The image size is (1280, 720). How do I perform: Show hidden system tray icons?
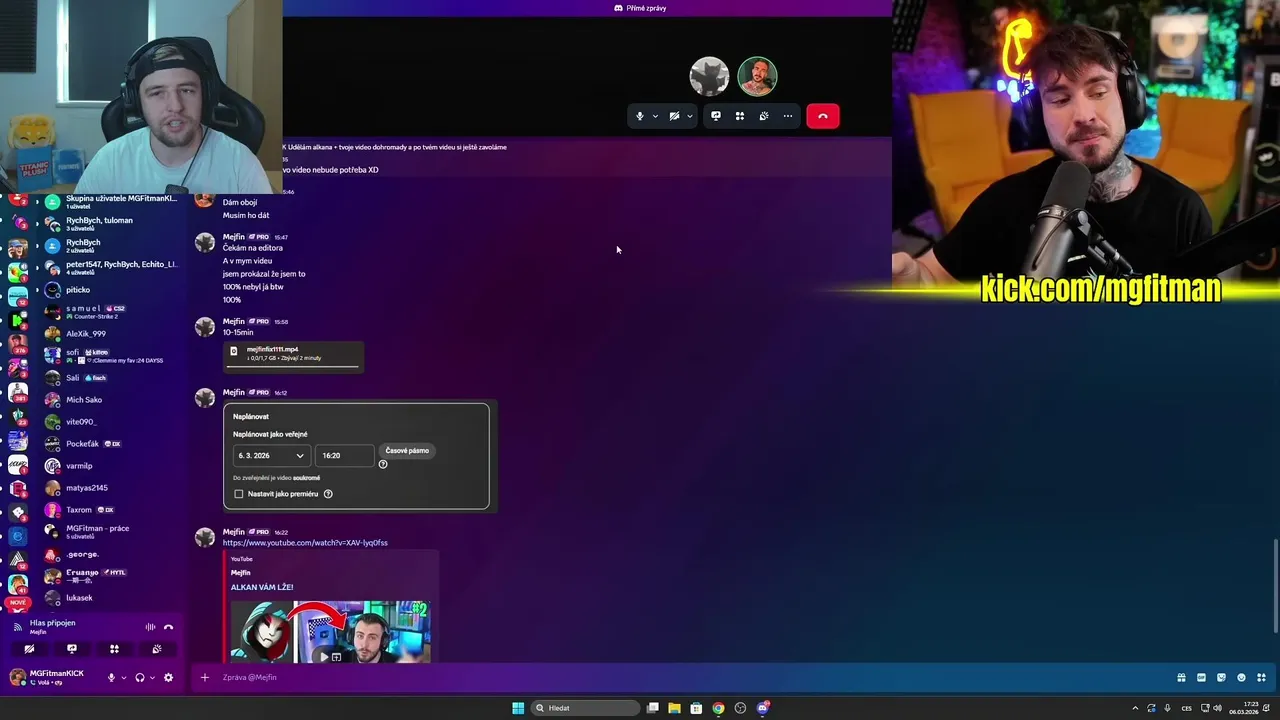[x=1135, y=708]
